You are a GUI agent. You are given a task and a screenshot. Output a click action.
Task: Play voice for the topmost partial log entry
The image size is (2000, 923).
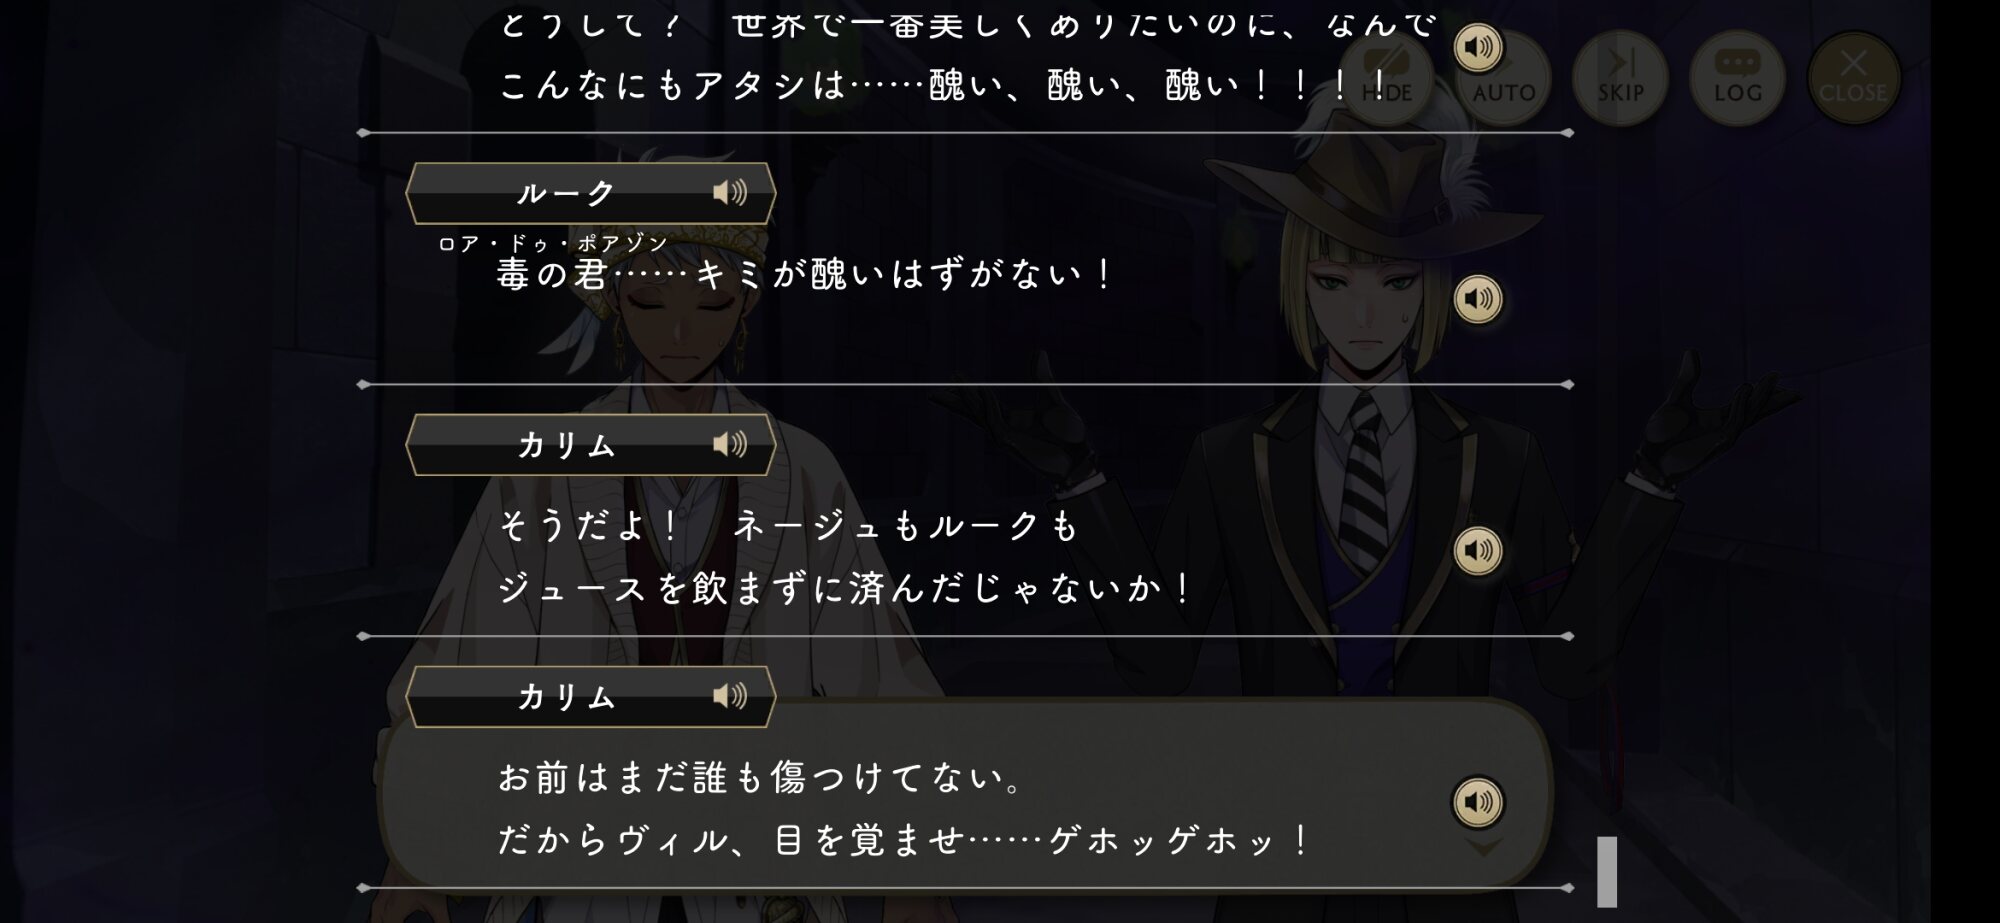[1478, 48]
